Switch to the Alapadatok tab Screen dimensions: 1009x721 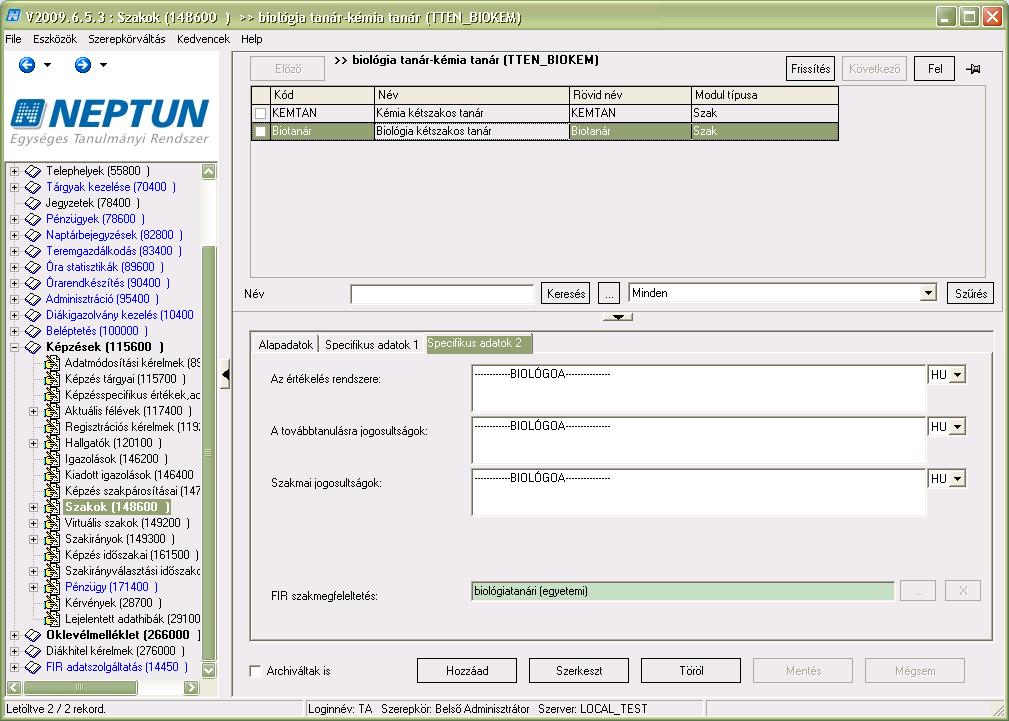point(285,345)
